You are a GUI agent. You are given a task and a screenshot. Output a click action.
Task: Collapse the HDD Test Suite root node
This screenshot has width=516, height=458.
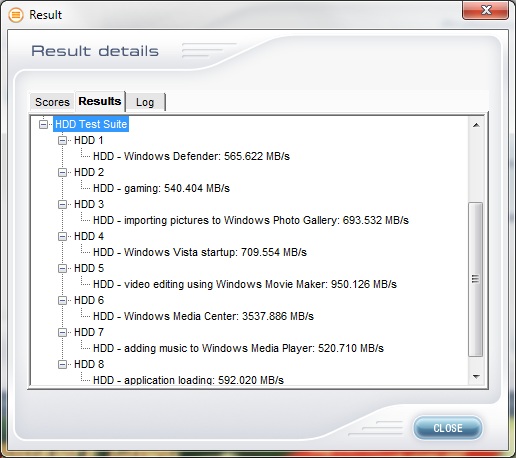pos(43,124)
